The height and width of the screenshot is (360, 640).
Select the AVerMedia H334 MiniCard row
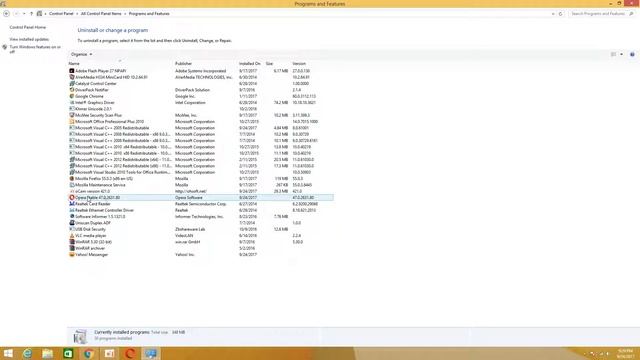pyautogui.click(x=200, y=77)
